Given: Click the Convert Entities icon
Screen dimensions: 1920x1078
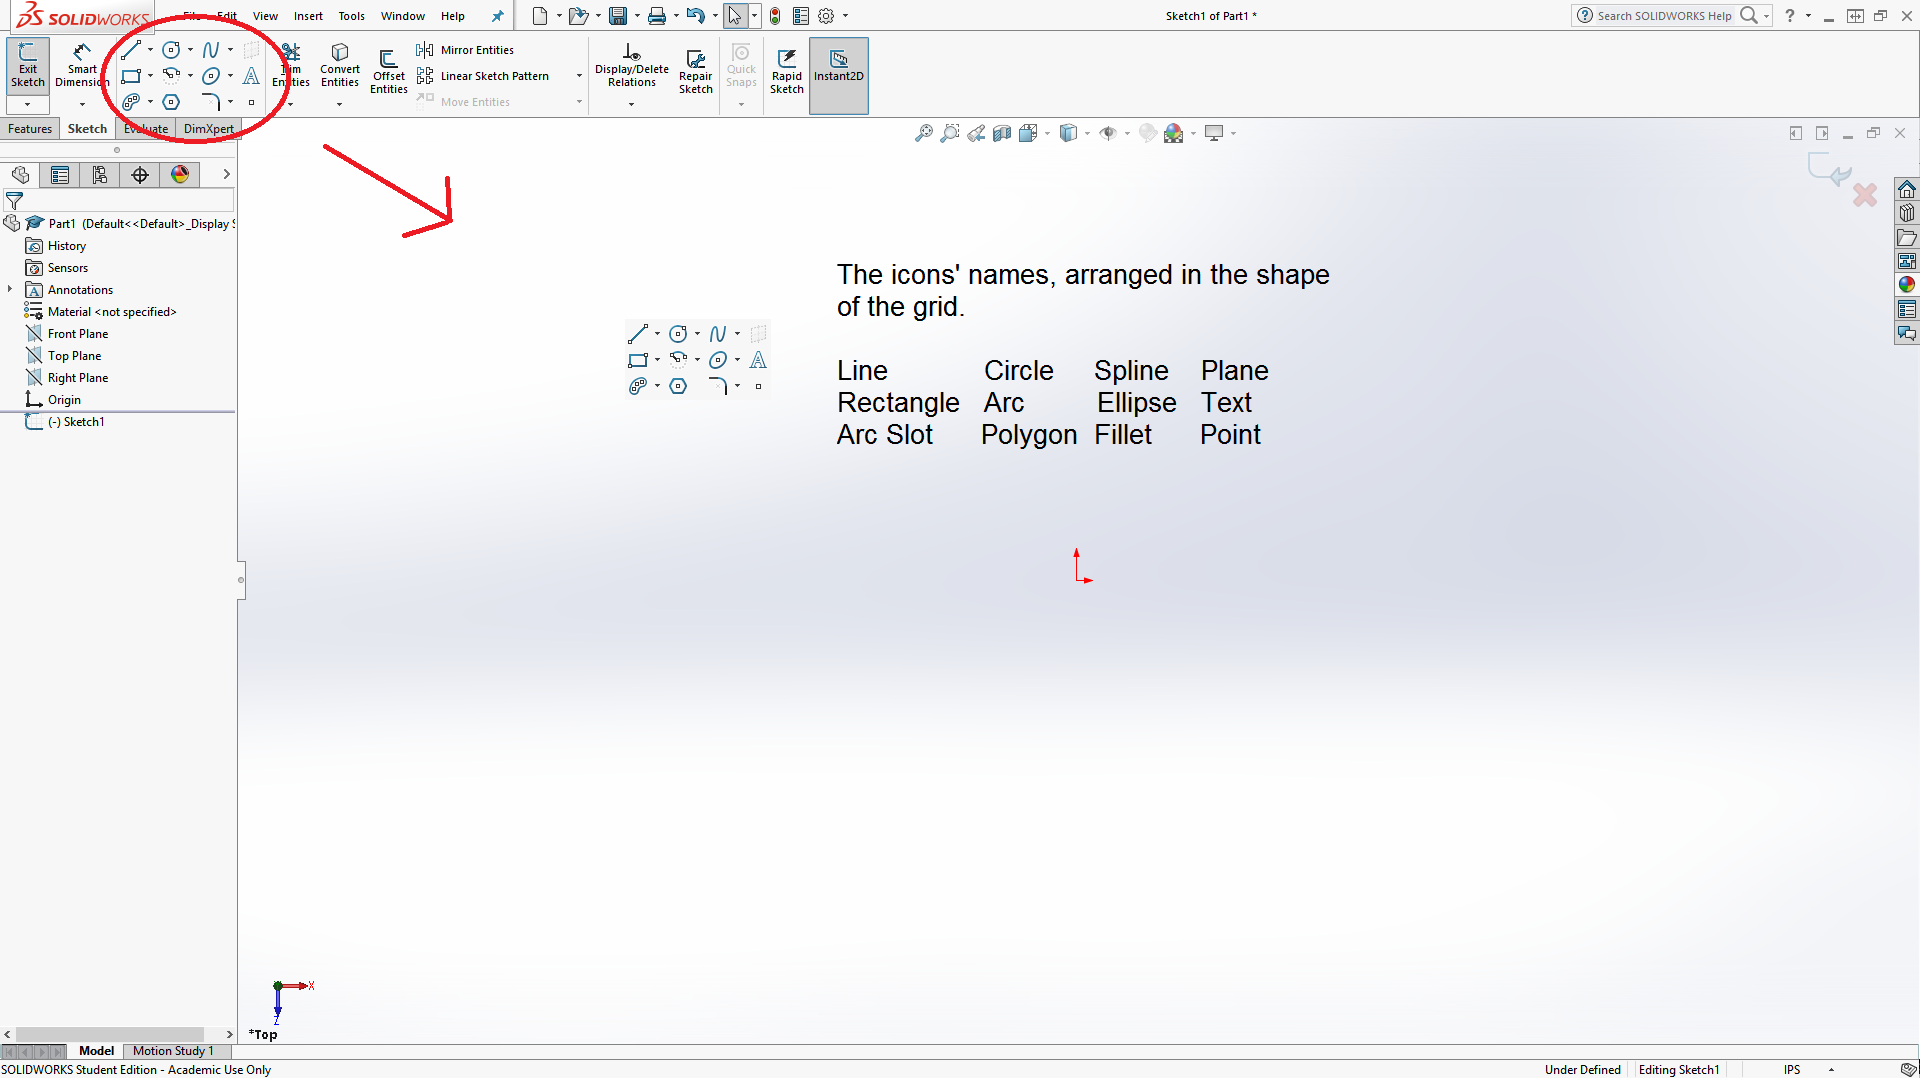Looking at the screenshot, I should point(340,65).
